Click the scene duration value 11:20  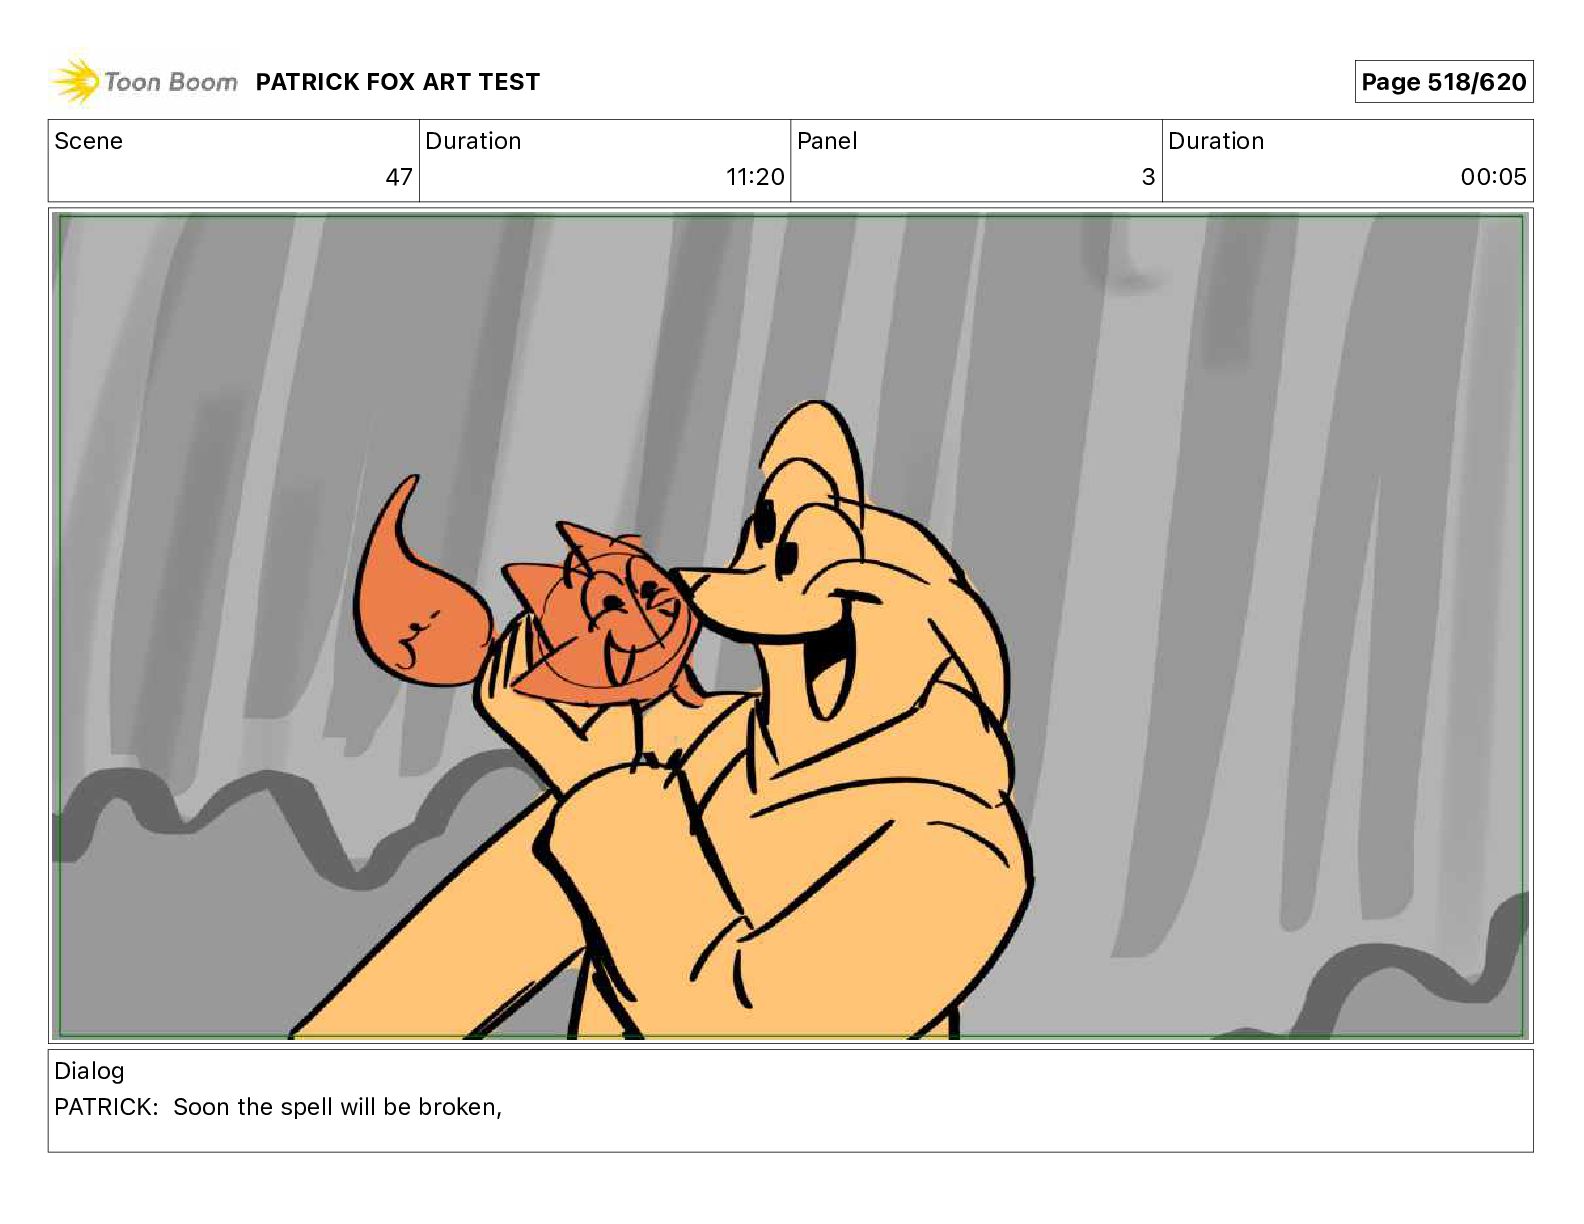[755, 177]
